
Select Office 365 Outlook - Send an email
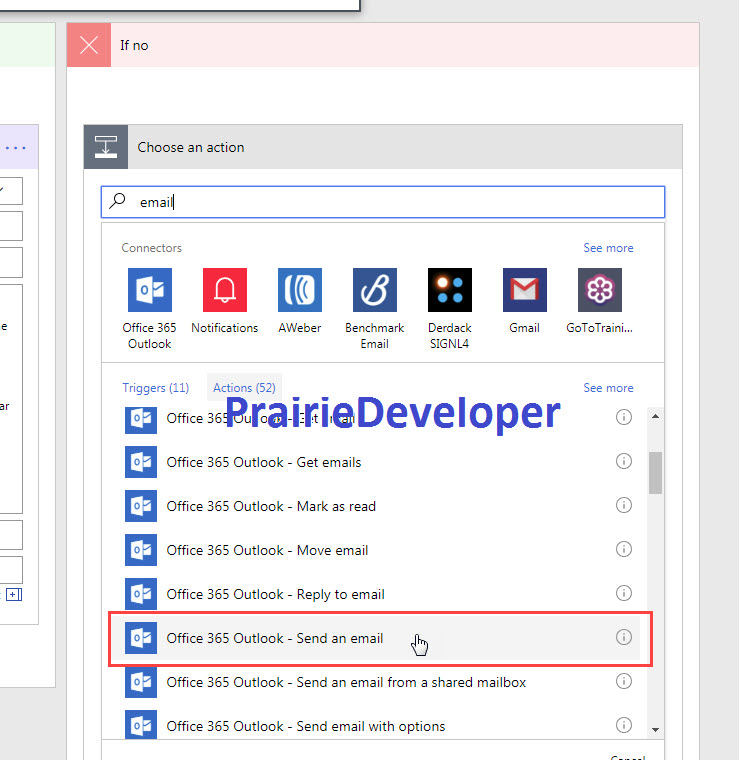378,638
